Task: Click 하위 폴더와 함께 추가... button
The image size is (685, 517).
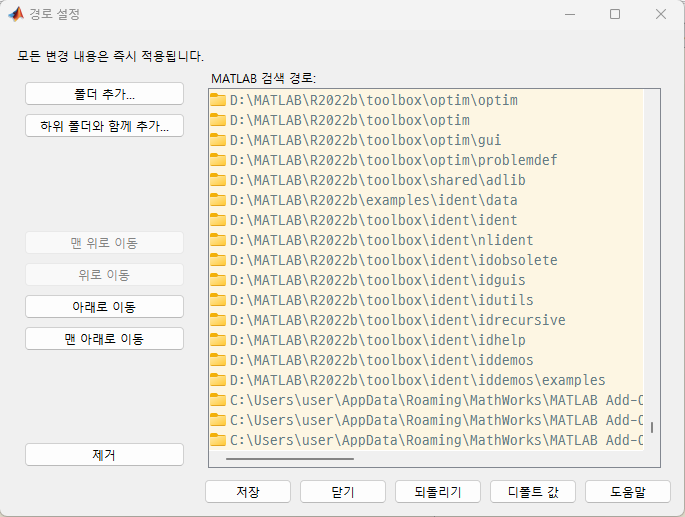Action: [x=104, y=126]
